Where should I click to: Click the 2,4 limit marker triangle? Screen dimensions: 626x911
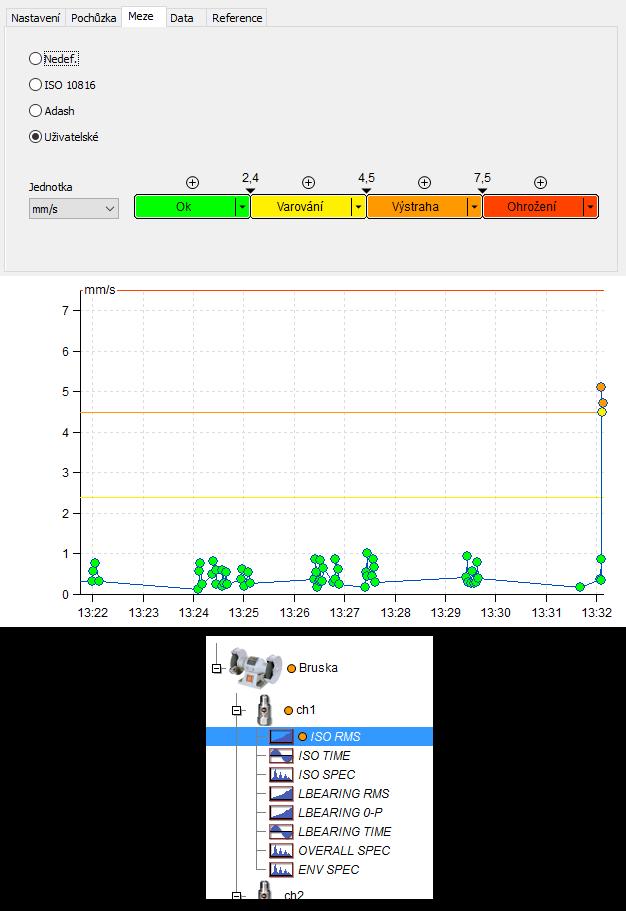251,191
